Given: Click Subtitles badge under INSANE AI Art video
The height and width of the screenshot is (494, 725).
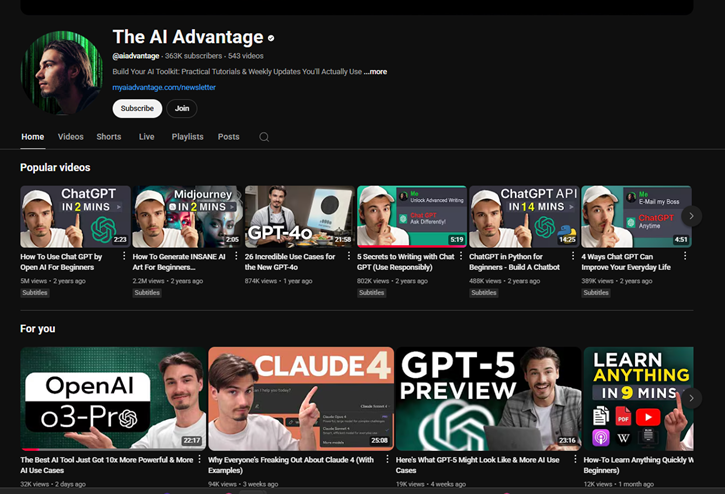Looking at the screenshot, I should (147, 293).
